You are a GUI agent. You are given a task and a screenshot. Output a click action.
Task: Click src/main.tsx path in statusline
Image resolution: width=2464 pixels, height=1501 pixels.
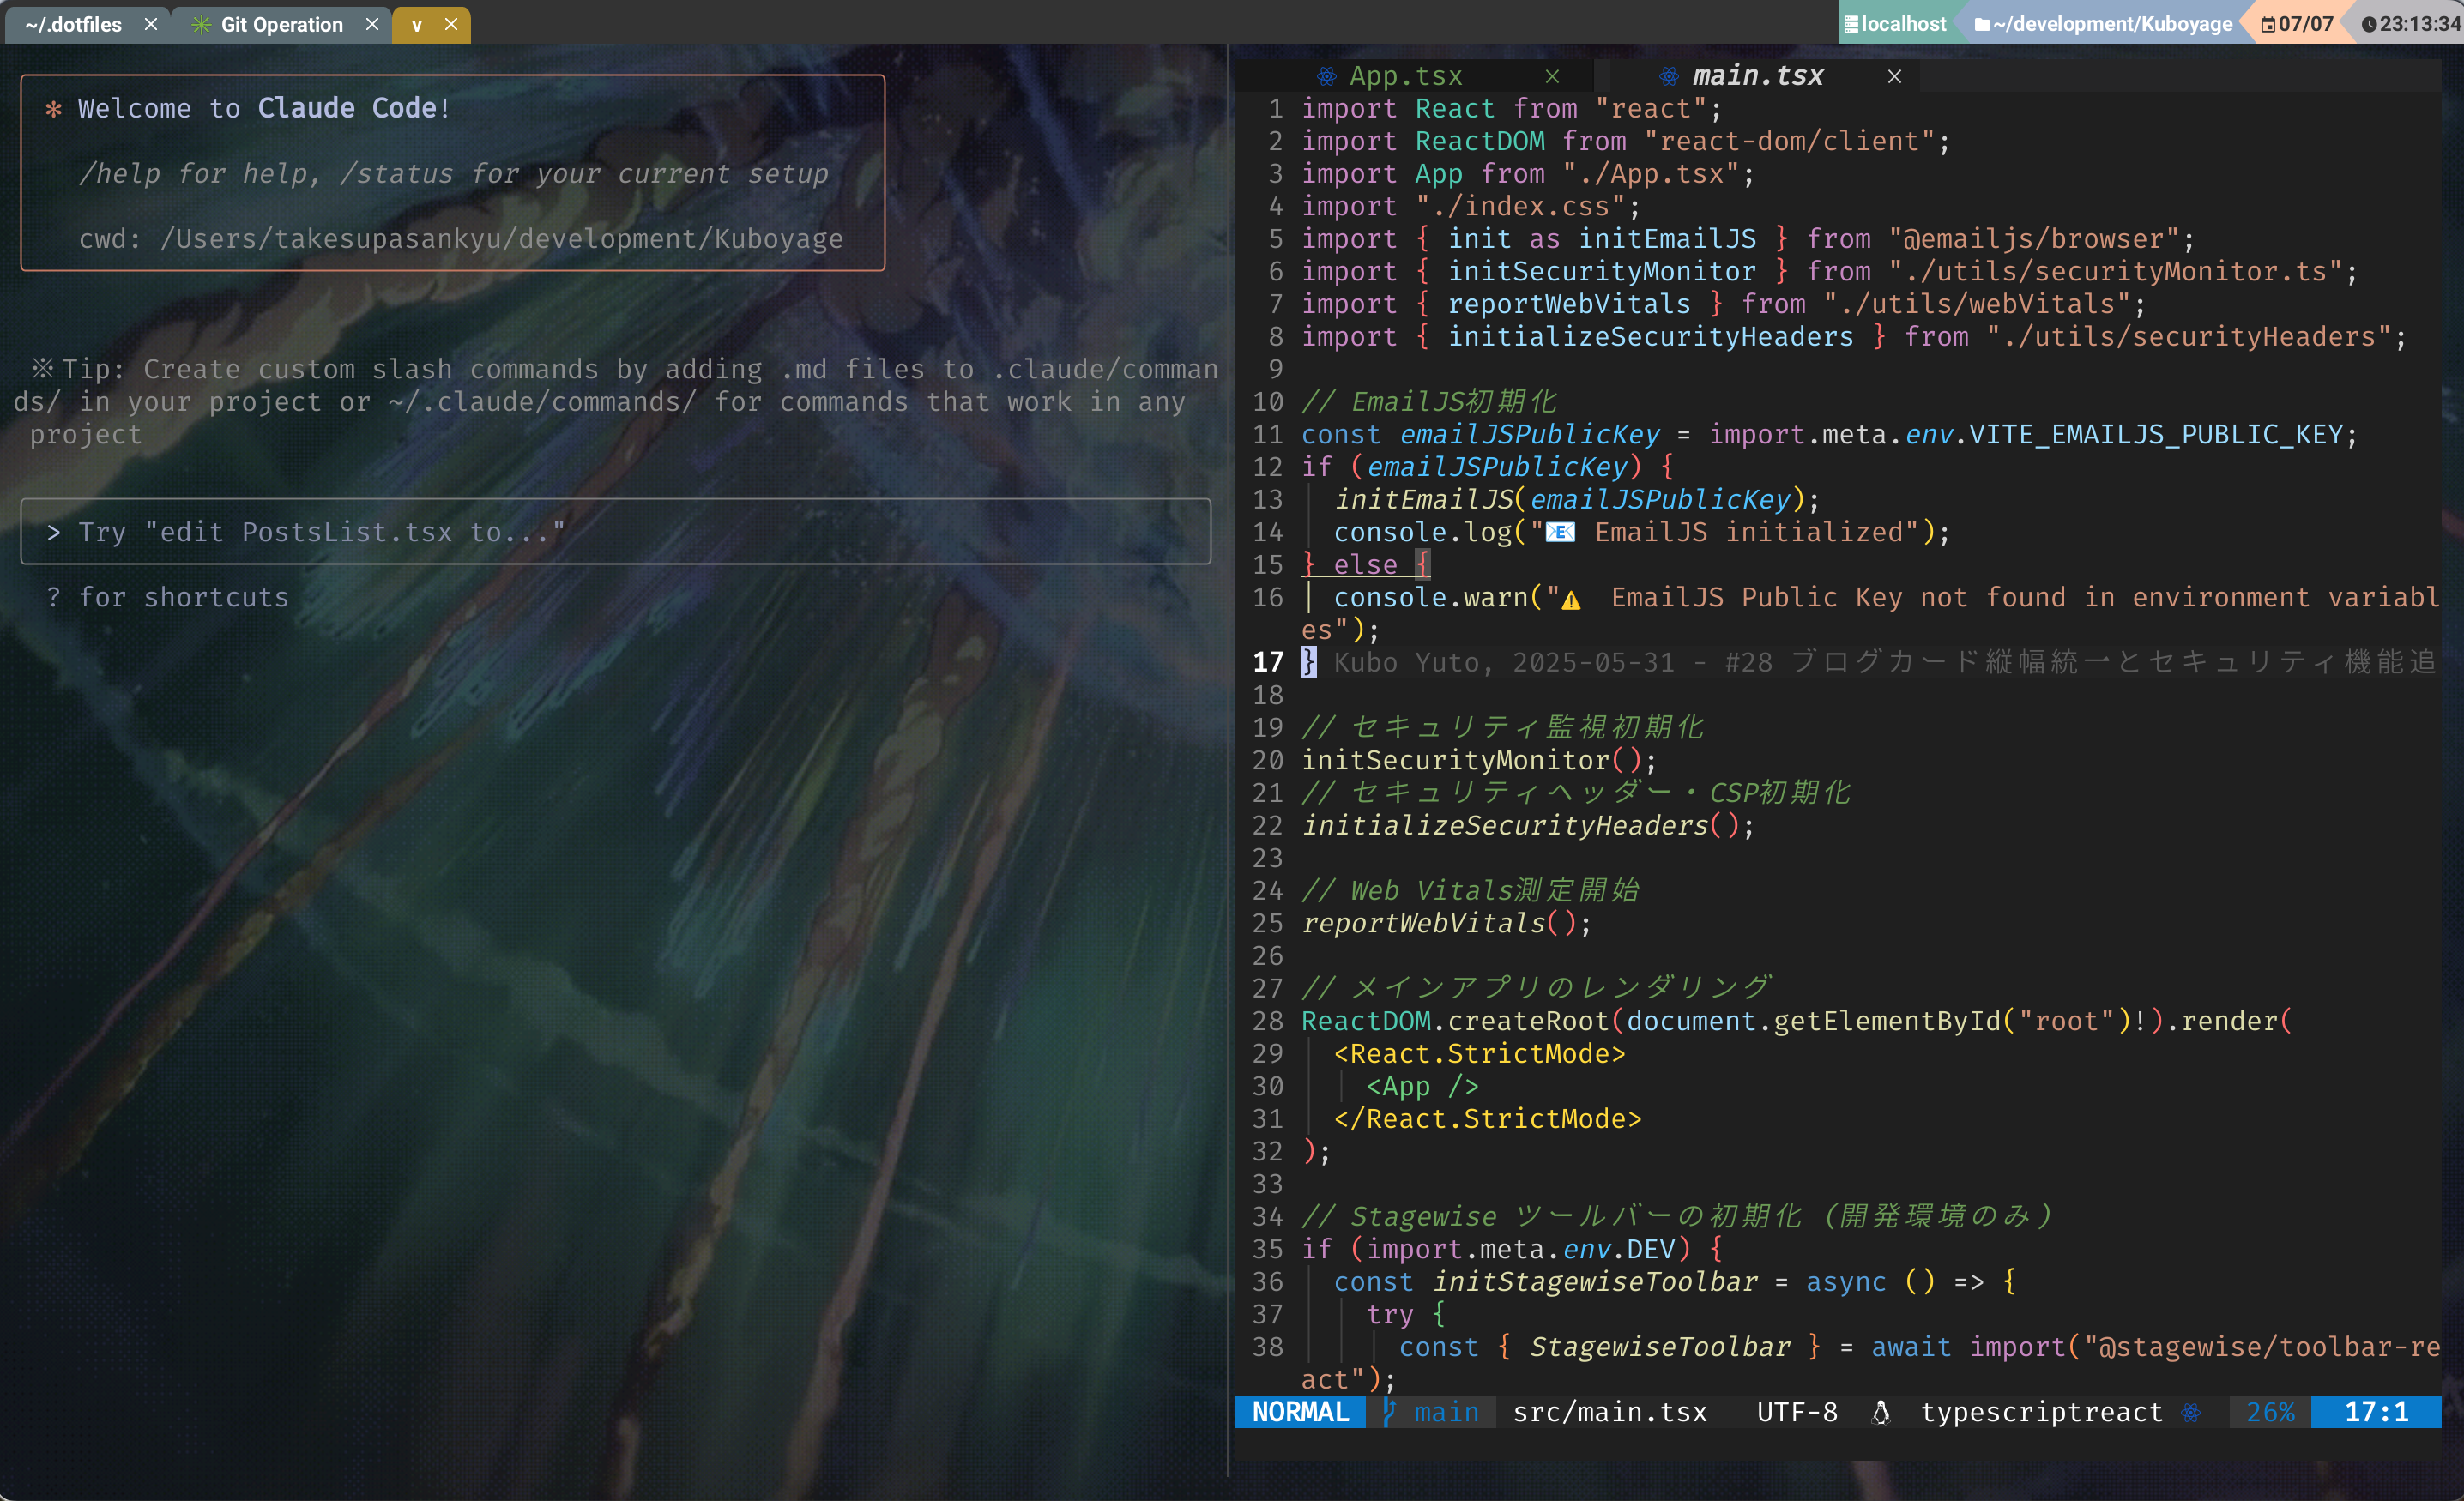1610,1411
